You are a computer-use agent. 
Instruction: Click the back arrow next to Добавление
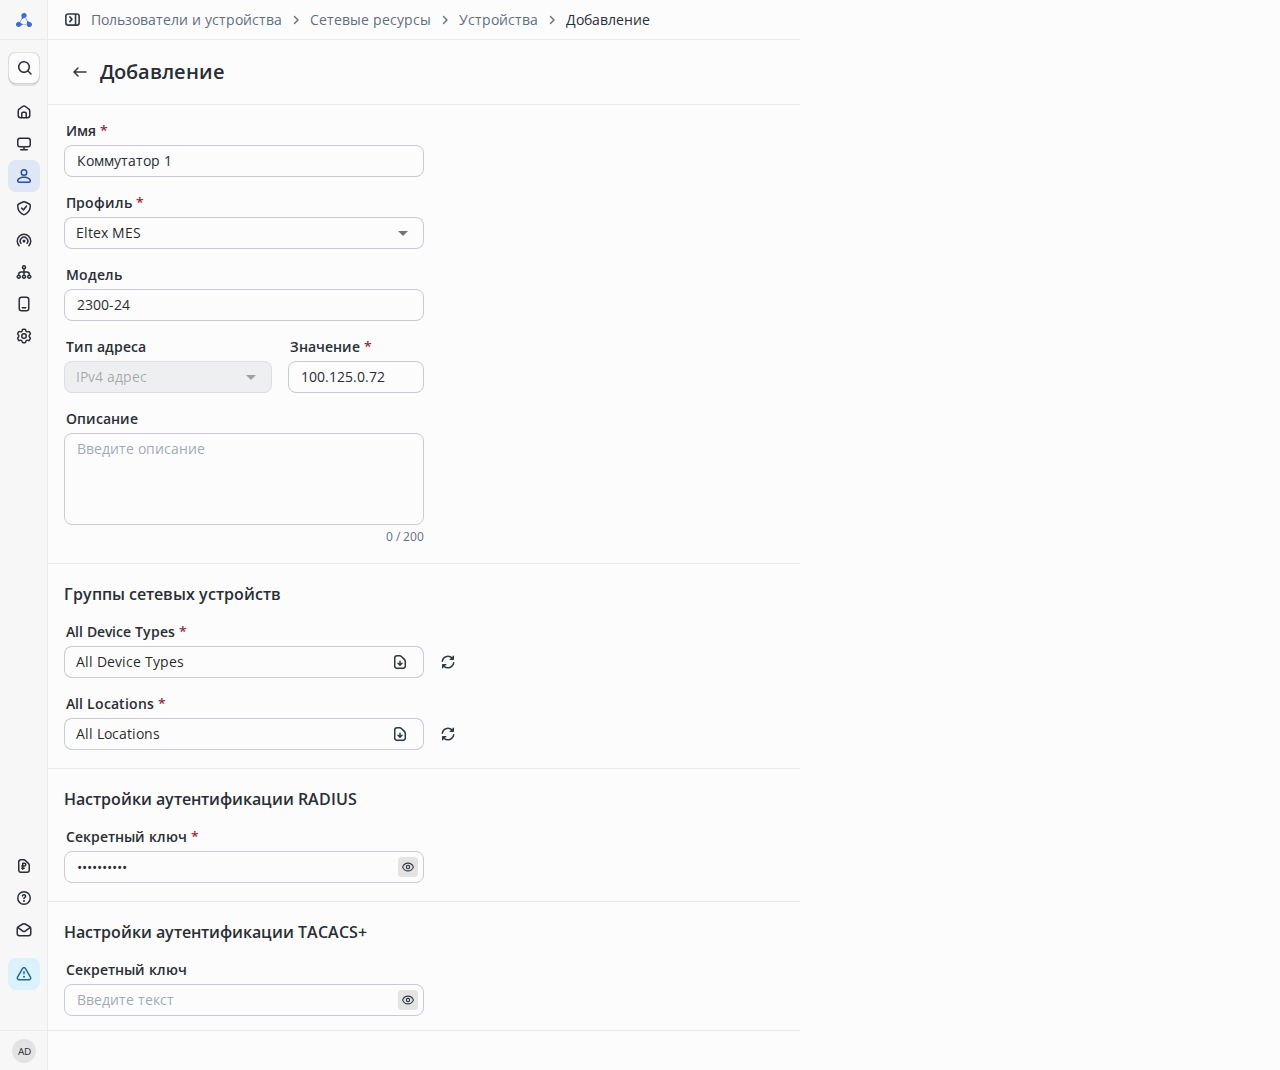point(80,72)
